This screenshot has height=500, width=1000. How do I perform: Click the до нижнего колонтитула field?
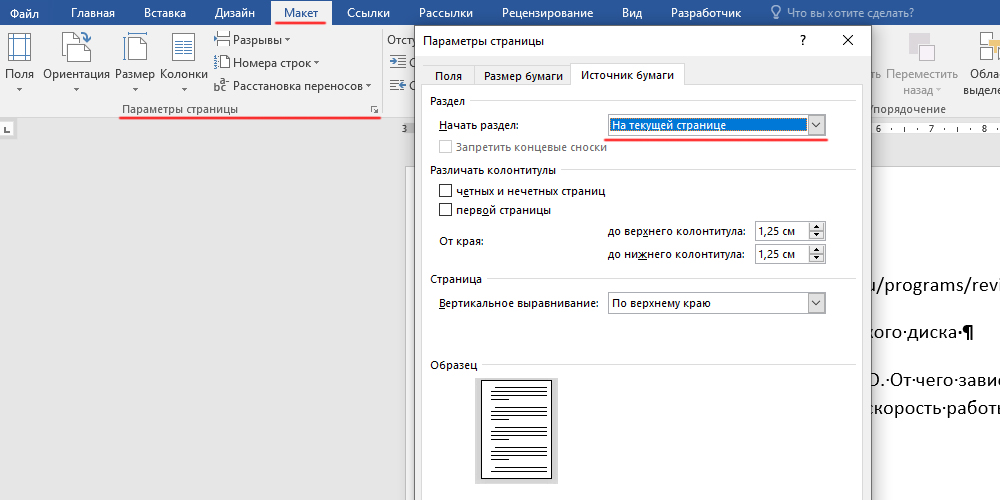tap(781, 254)
